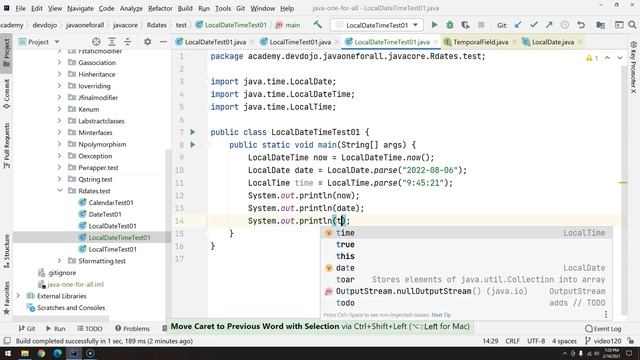Rollback changes with undo icon
640x360 pixels.
[581, 25]
